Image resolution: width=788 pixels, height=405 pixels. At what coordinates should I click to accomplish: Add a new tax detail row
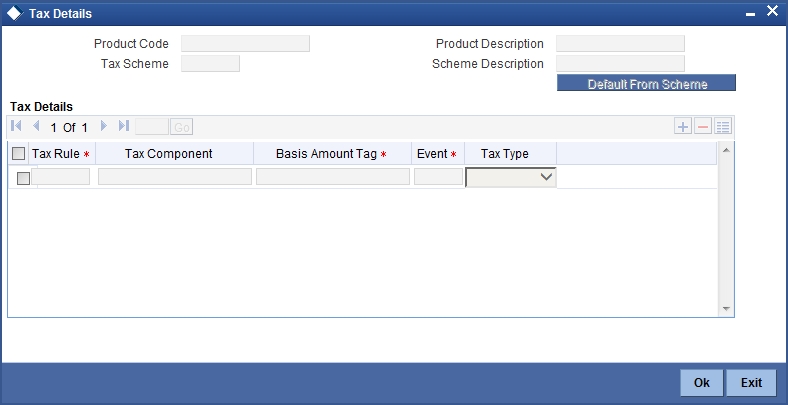tap(682, 127)
